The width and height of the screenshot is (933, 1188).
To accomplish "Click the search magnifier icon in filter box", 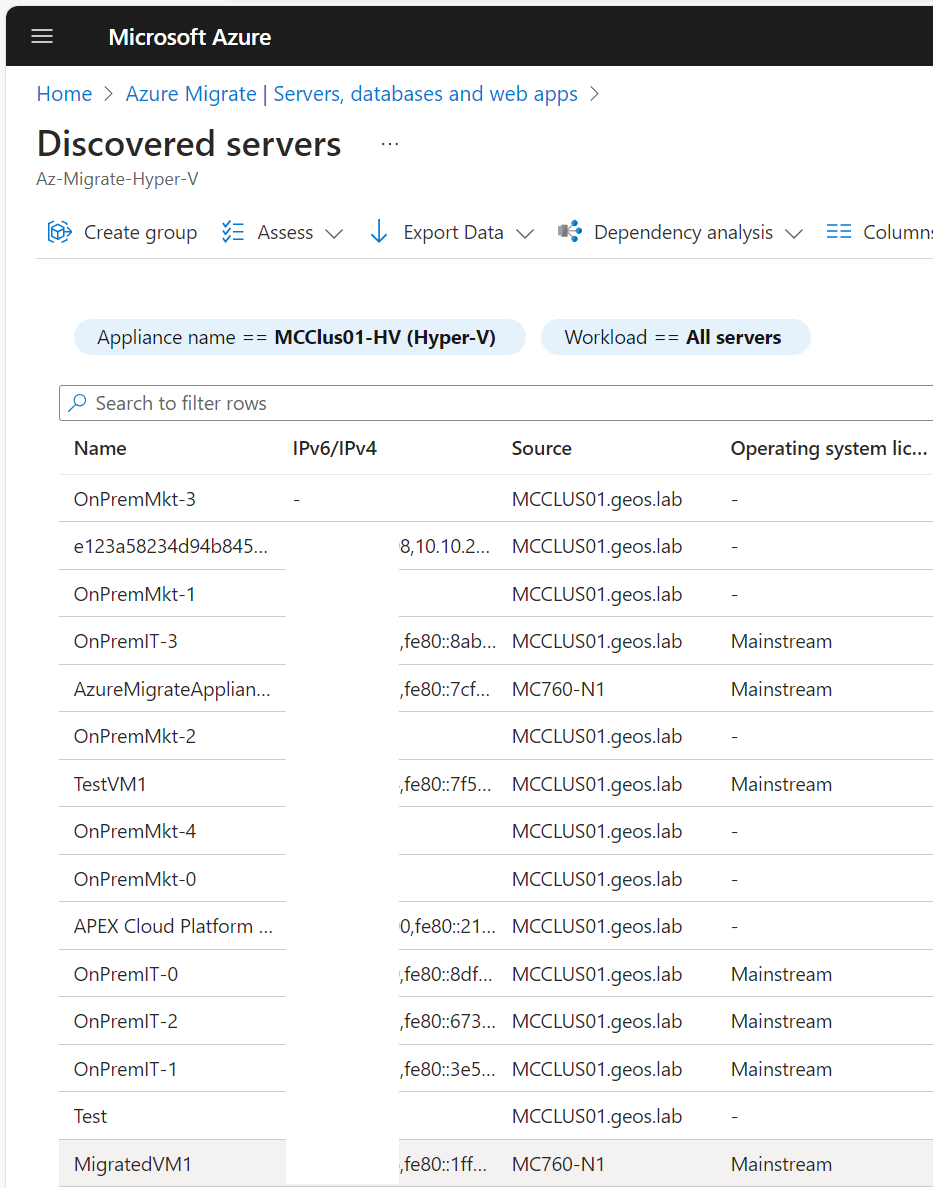I will point(79,402).
